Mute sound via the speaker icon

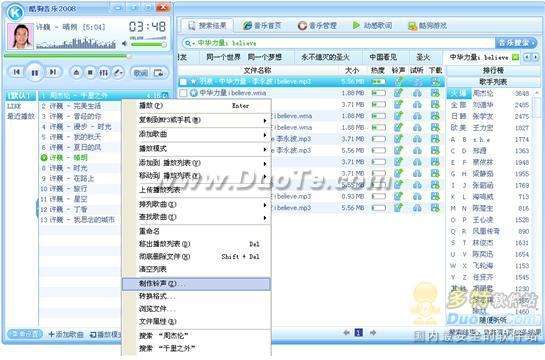[x=124, y=43]
